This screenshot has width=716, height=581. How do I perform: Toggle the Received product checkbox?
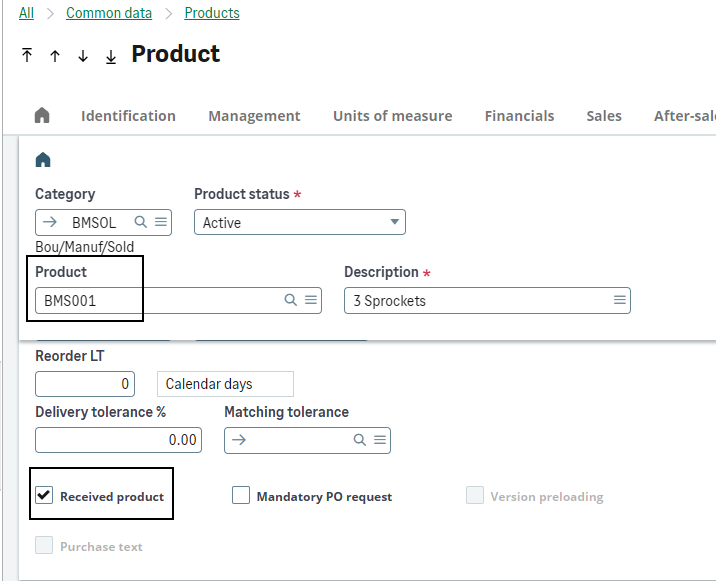(44, 495)
